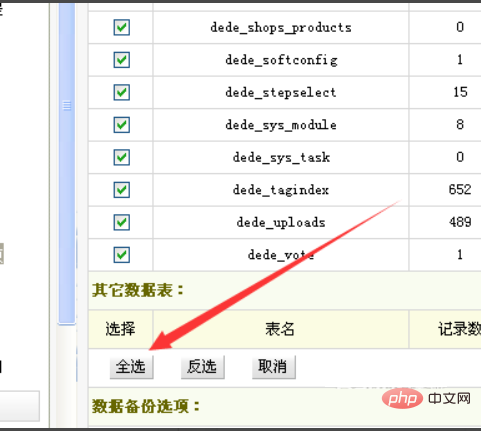
Task: Toggle the dede_softconfig checkbox
Action: [121, 60]
